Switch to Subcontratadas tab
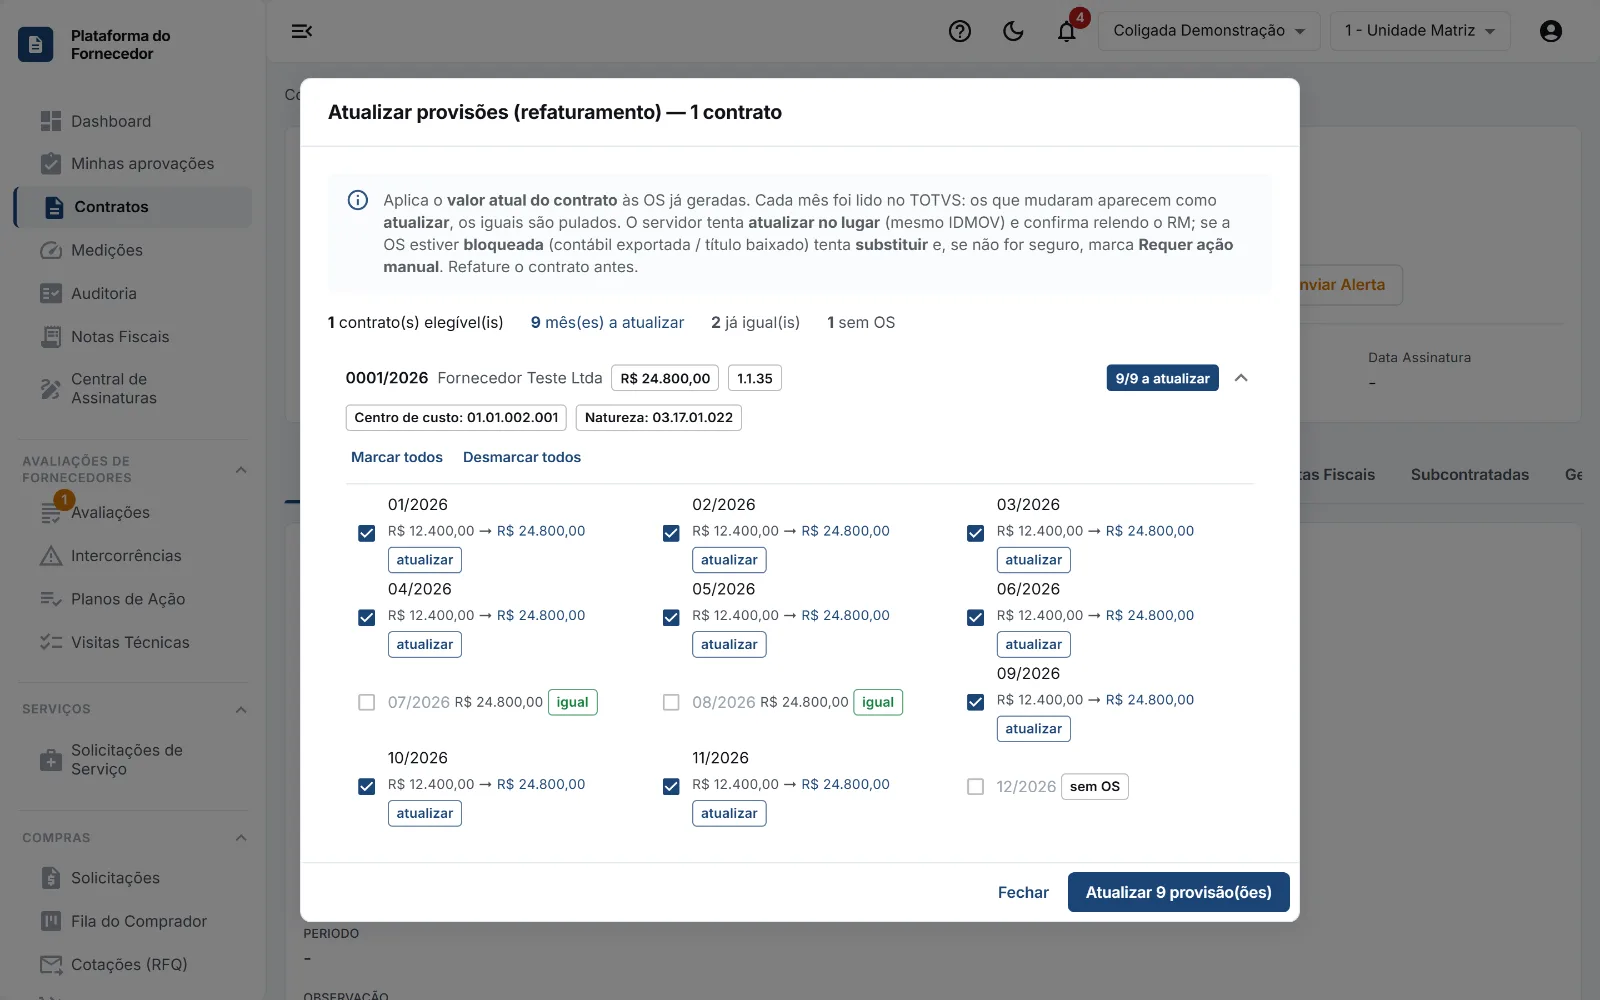The height and width of the screenshot is (1000, 1600). tap(1470, 475)
